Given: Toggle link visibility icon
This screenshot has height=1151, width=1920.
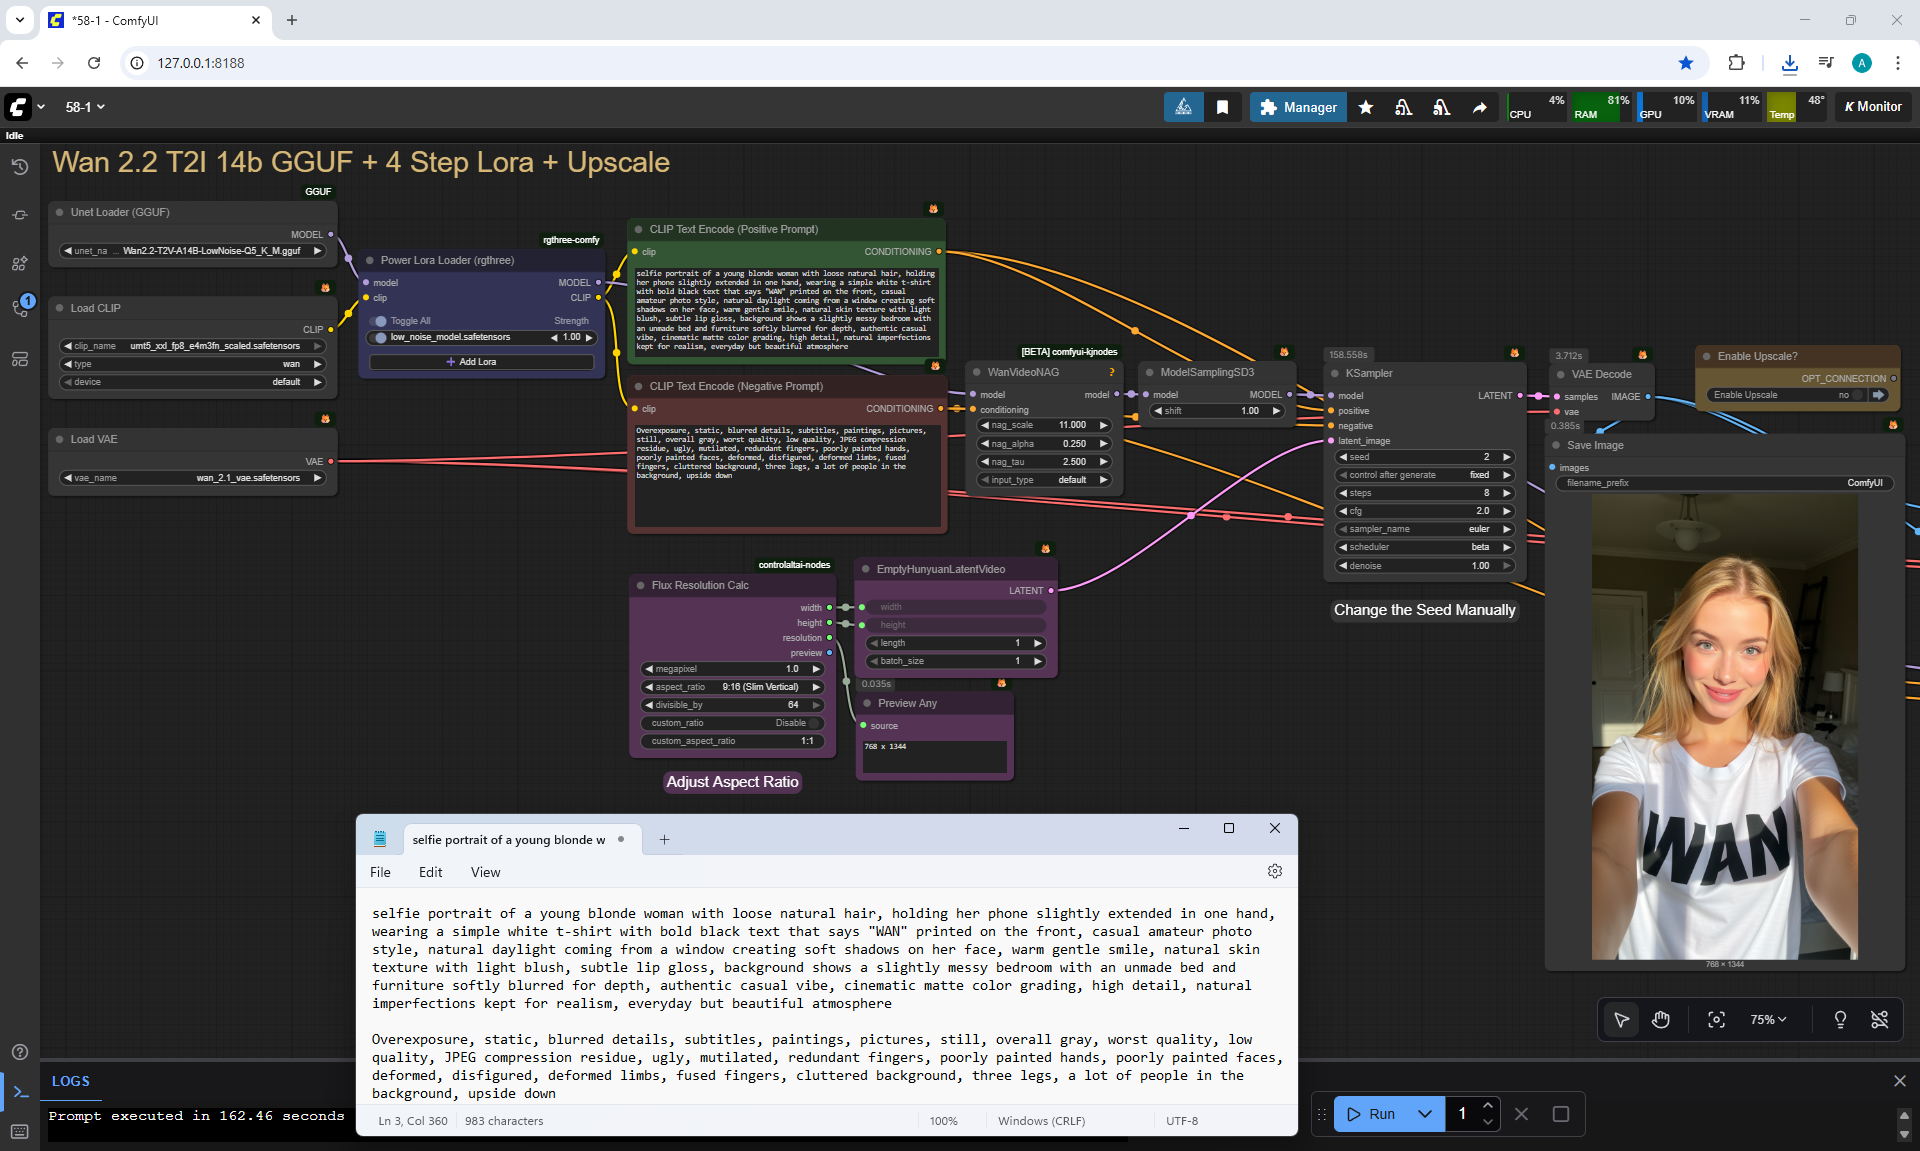Looking at the screenshot, I should 1879,1019.
